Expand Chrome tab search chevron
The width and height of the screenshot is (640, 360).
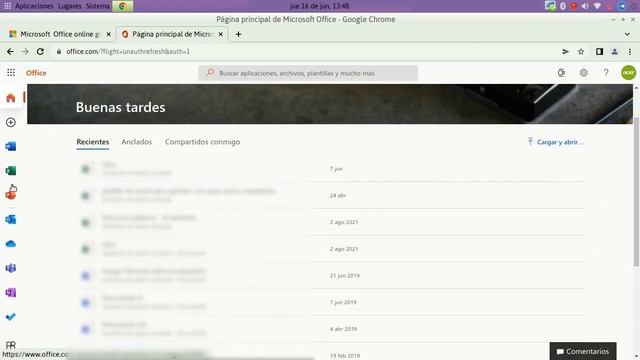[x=627, y=34]
